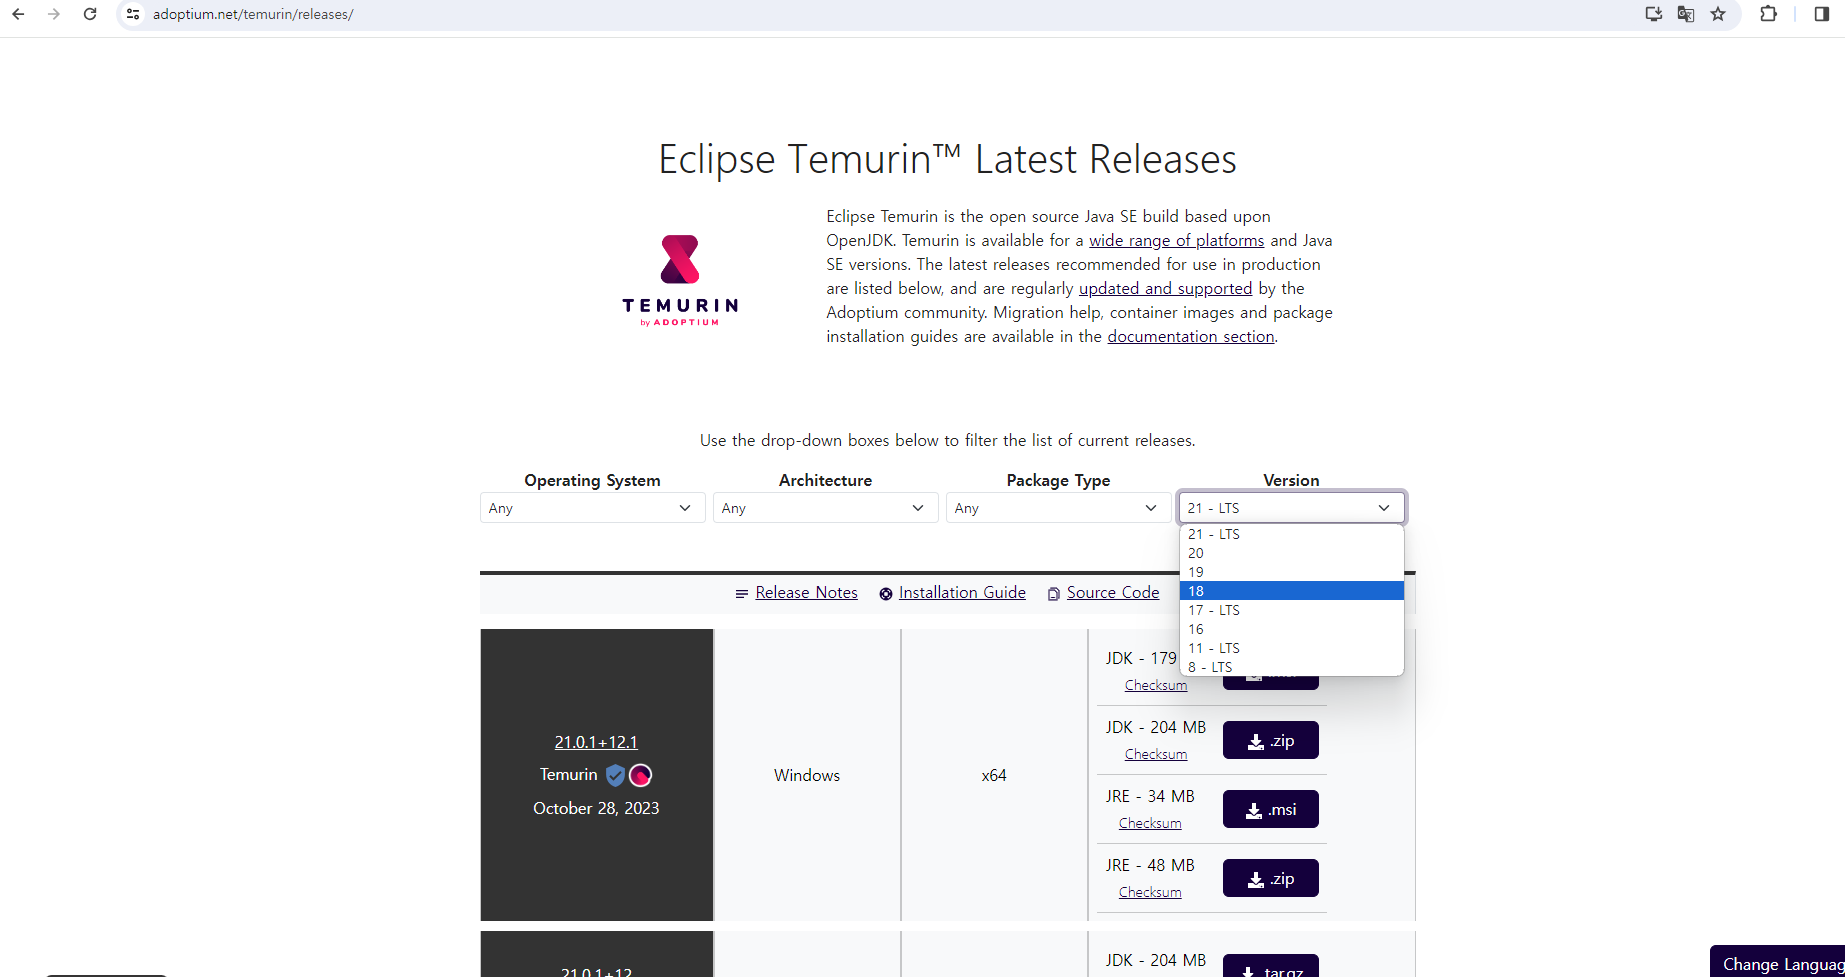1845x977 pixels.
Task: Pick version 8 - LTS option
Action: 1291,667
